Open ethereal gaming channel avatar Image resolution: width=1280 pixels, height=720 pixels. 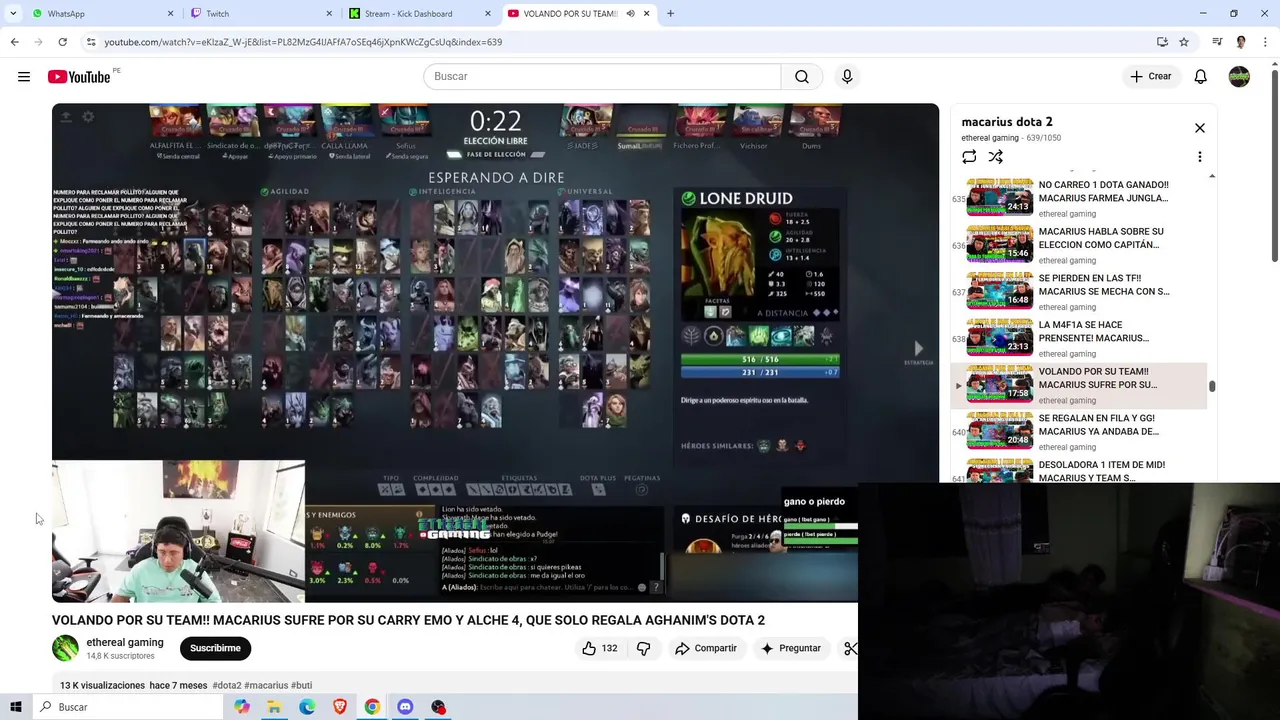click(x=65, y=648)
